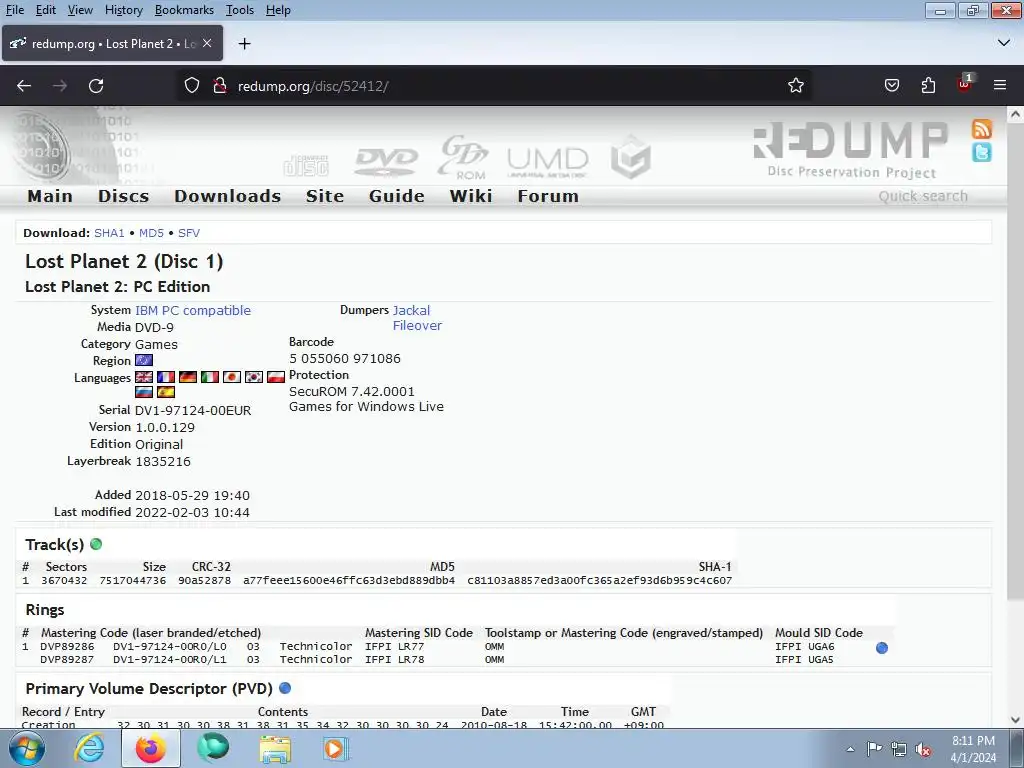This screenshot has width=1024, height=768.
Task: Click the French language flag
Action: (x=166, y=377)
